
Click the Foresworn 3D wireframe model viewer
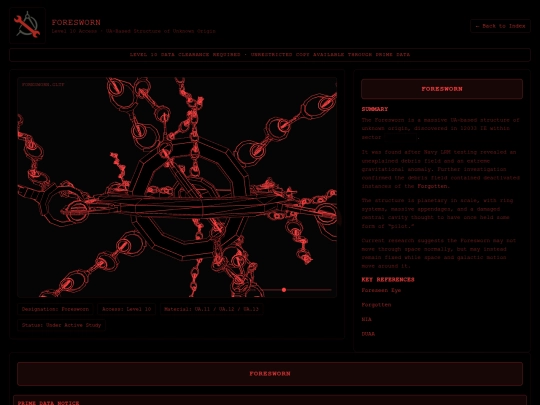(177, 187)
